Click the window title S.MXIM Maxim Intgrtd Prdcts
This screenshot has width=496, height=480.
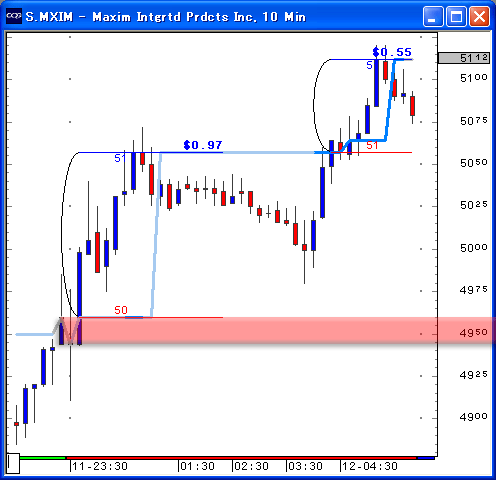click(x=166, y=16)
